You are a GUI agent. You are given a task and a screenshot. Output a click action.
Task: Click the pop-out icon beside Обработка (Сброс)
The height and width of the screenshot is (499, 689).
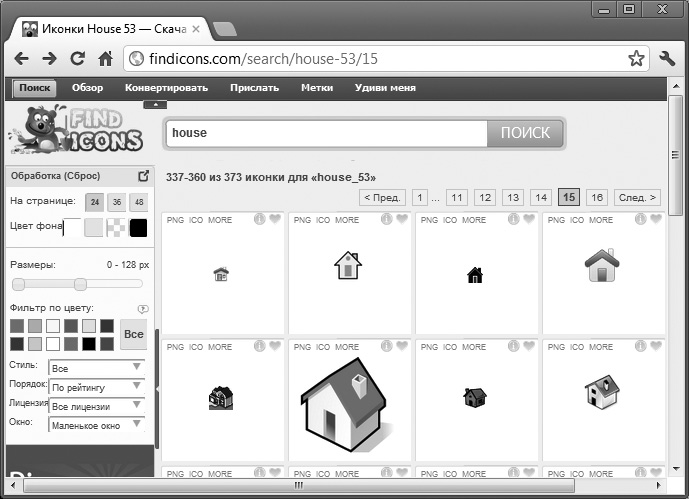click(143, 176)
